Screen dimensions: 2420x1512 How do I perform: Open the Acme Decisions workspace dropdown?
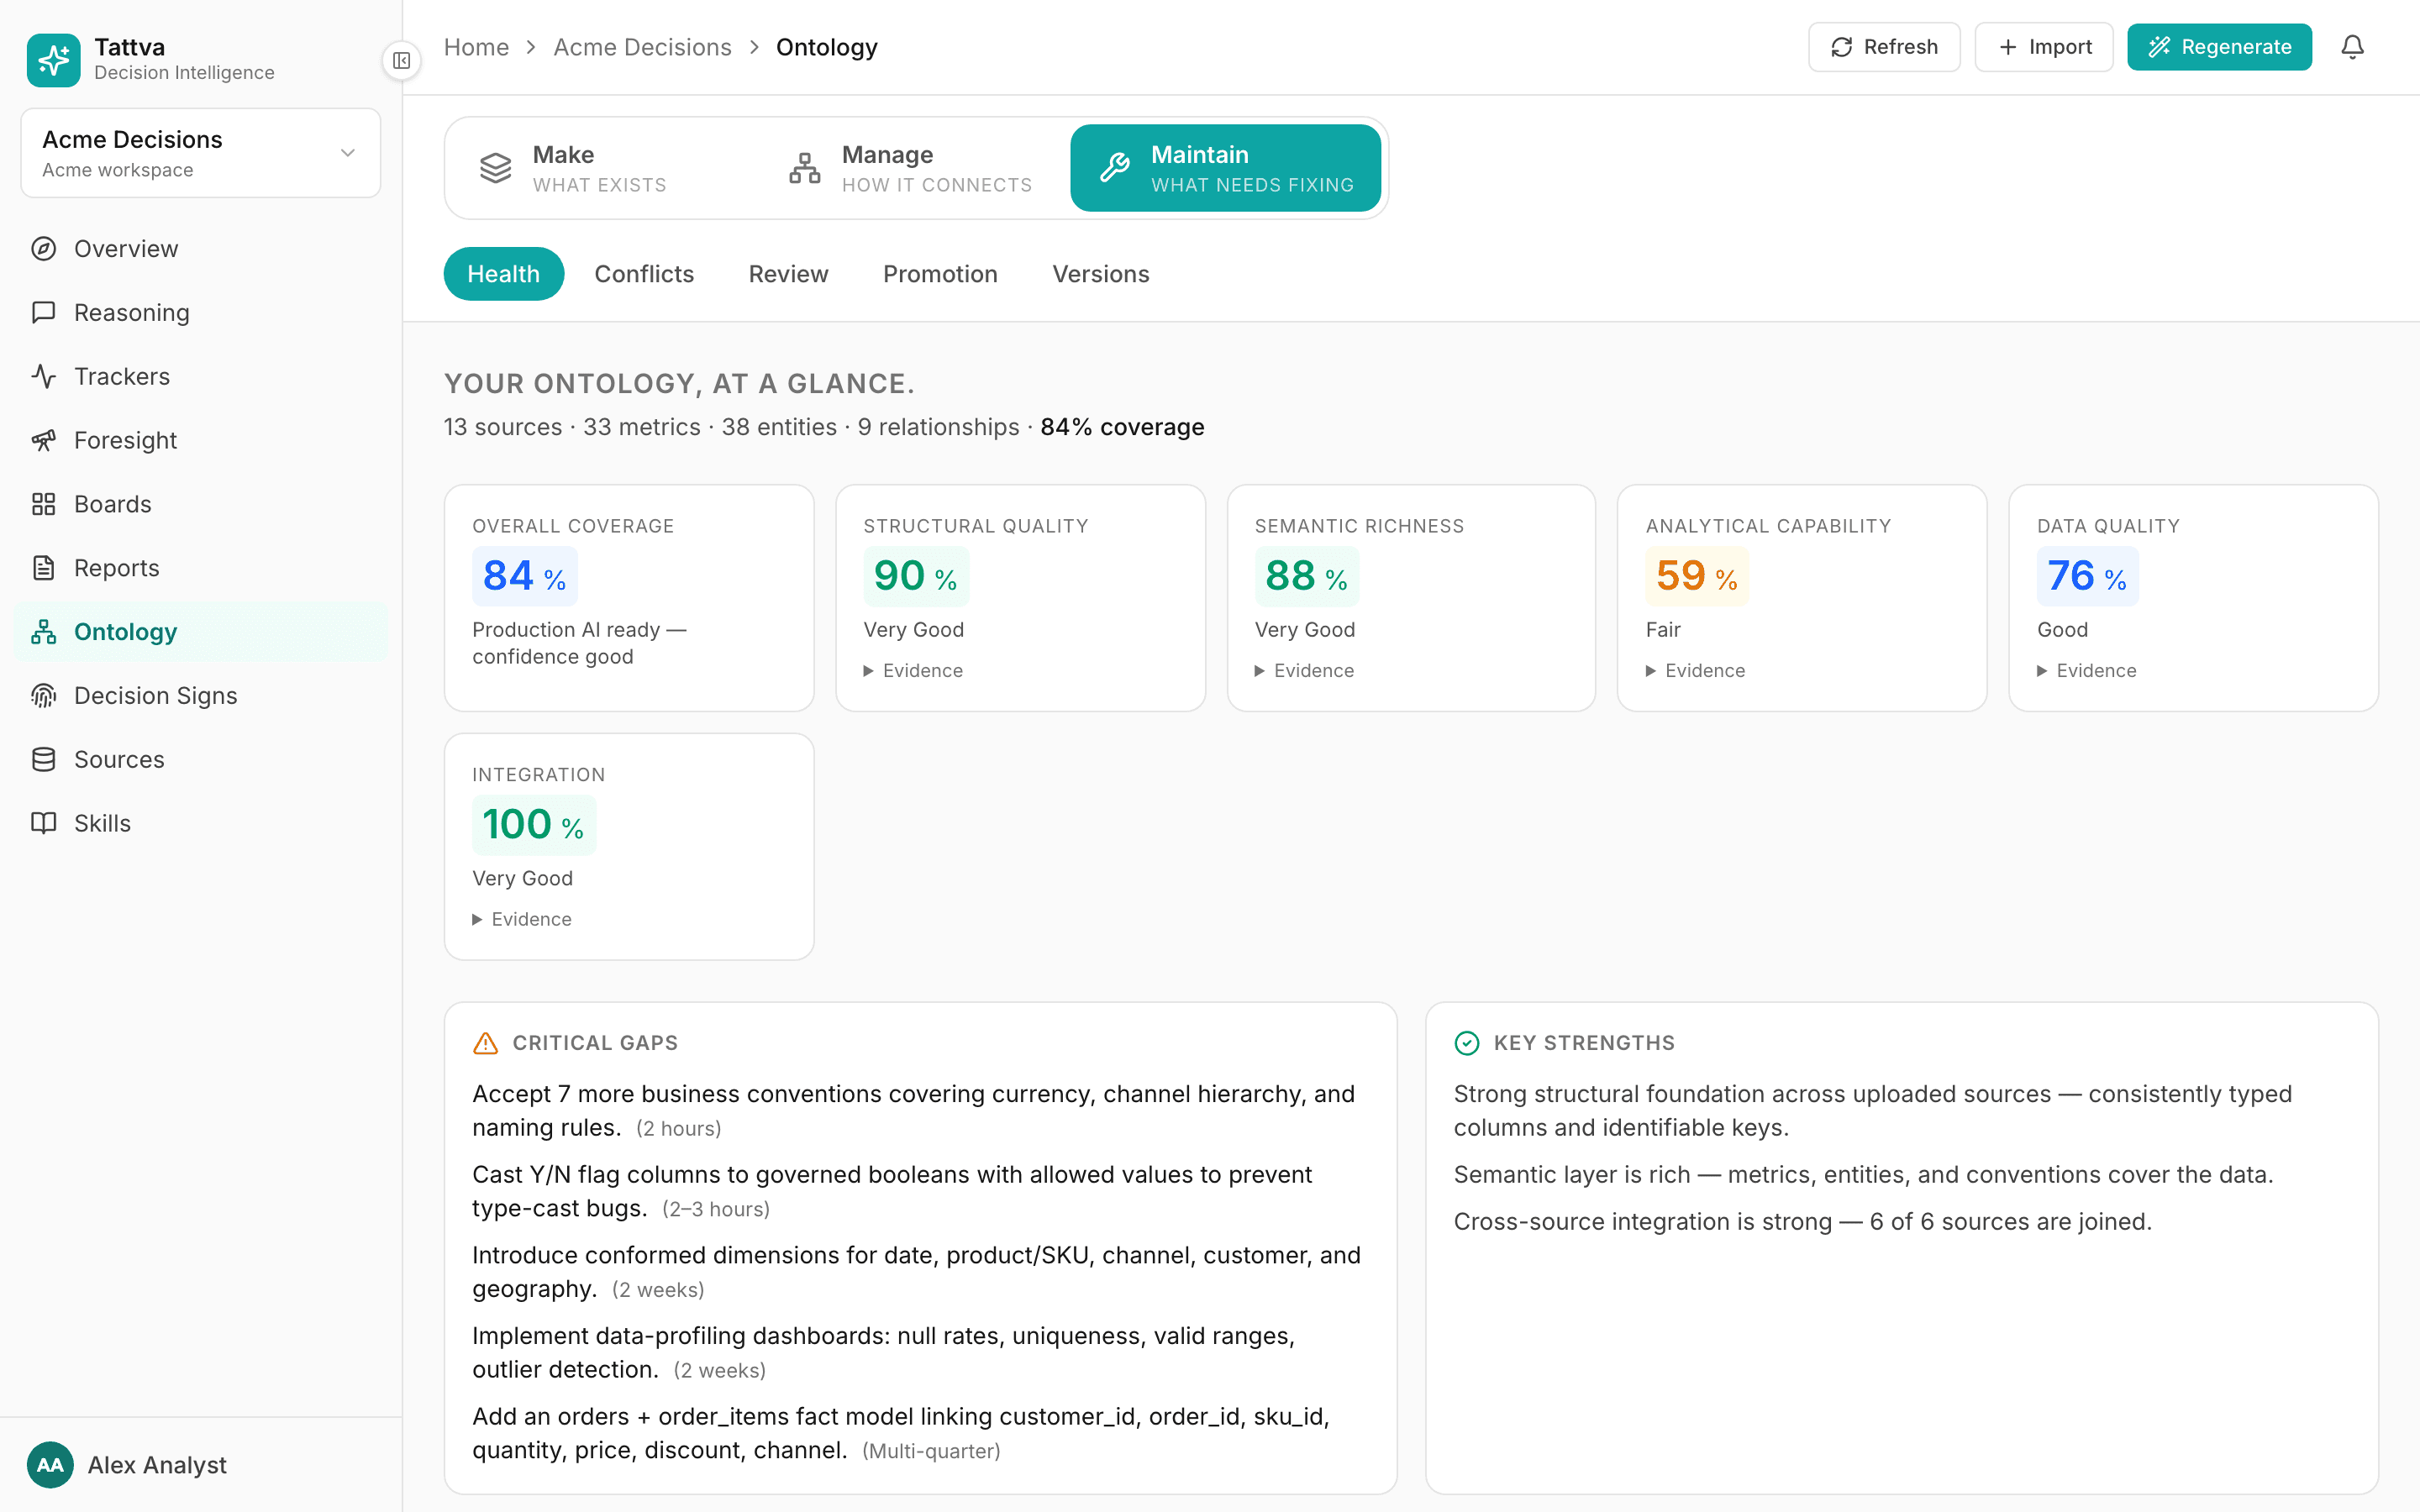[201, 153]
